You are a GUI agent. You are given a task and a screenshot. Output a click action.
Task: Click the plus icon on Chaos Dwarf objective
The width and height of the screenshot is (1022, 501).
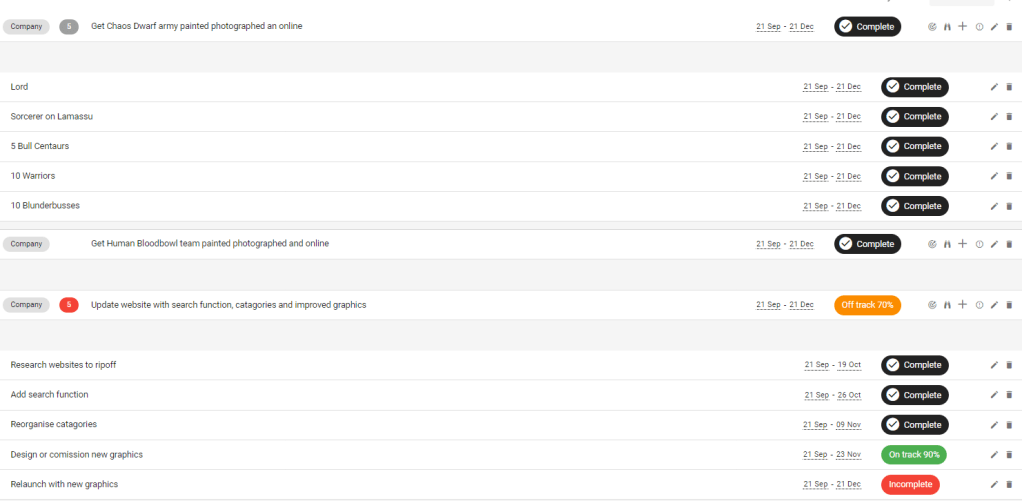pos(962,27)
